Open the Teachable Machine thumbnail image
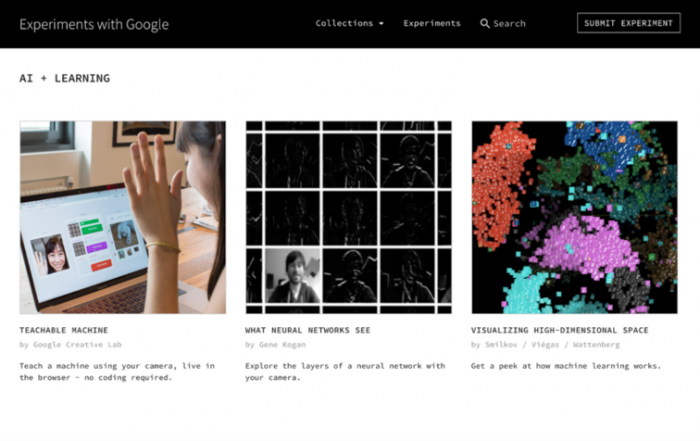Screen dimensions: 700x441 tap(123, 217)
